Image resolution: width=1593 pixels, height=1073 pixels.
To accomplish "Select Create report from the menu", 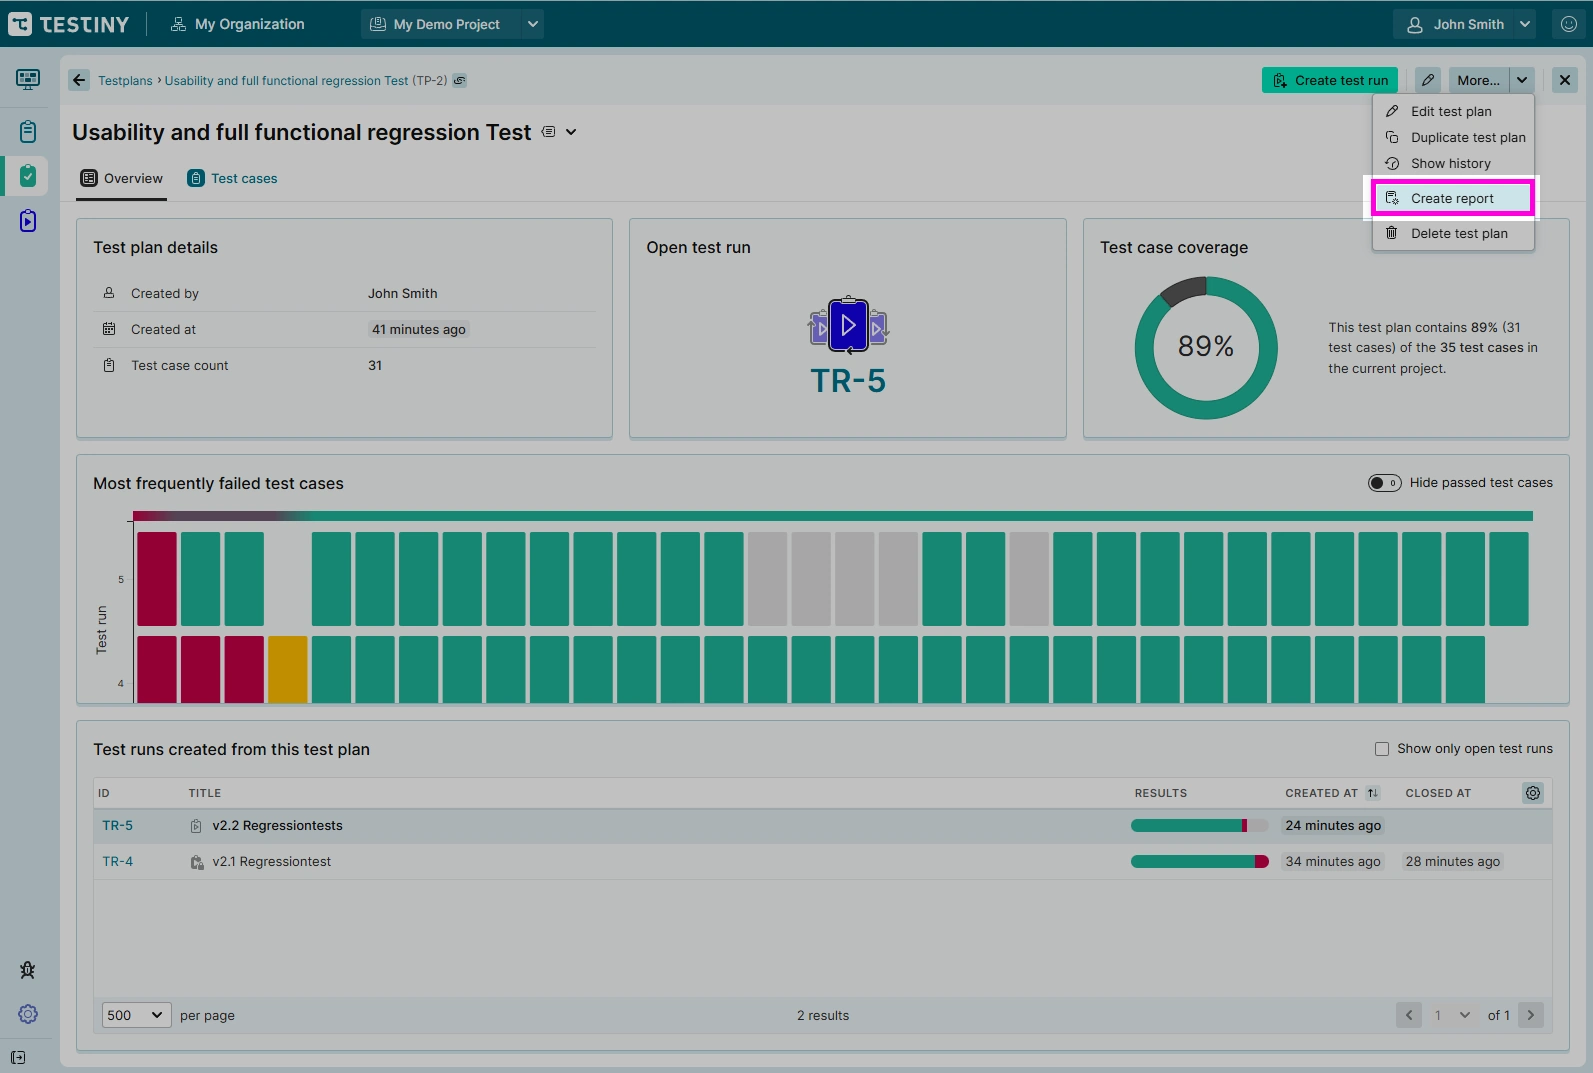I will pos(1452,198).
